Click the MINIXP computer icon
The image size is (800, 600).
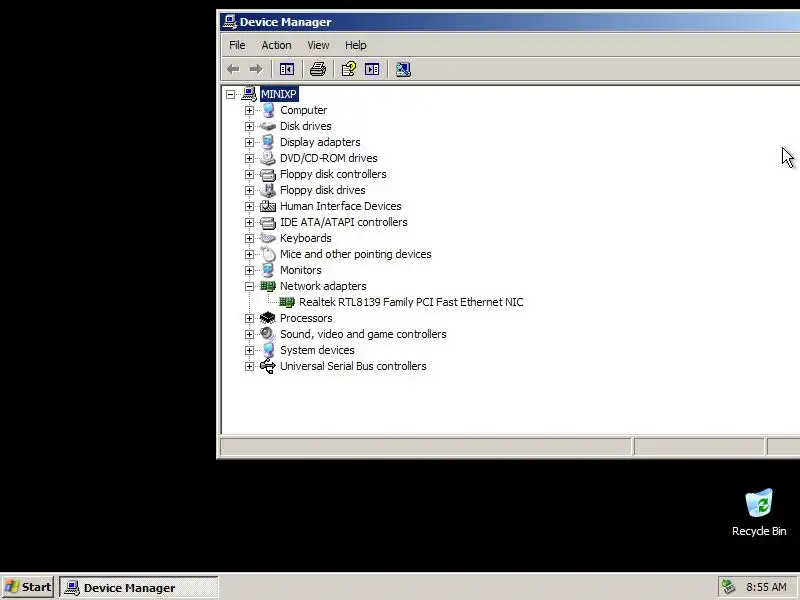coord(249,94)
